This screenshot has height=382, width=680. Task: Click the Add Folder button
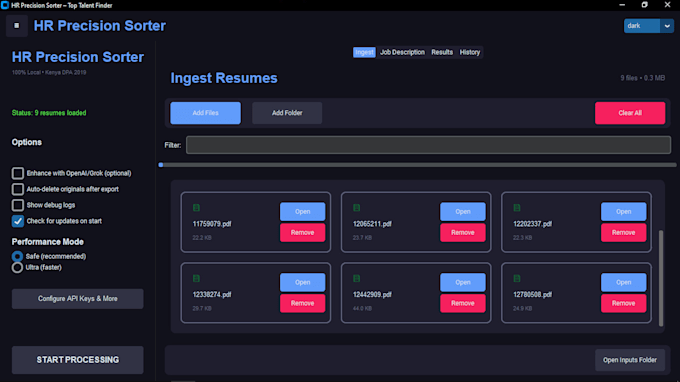(x=287, y=113)
